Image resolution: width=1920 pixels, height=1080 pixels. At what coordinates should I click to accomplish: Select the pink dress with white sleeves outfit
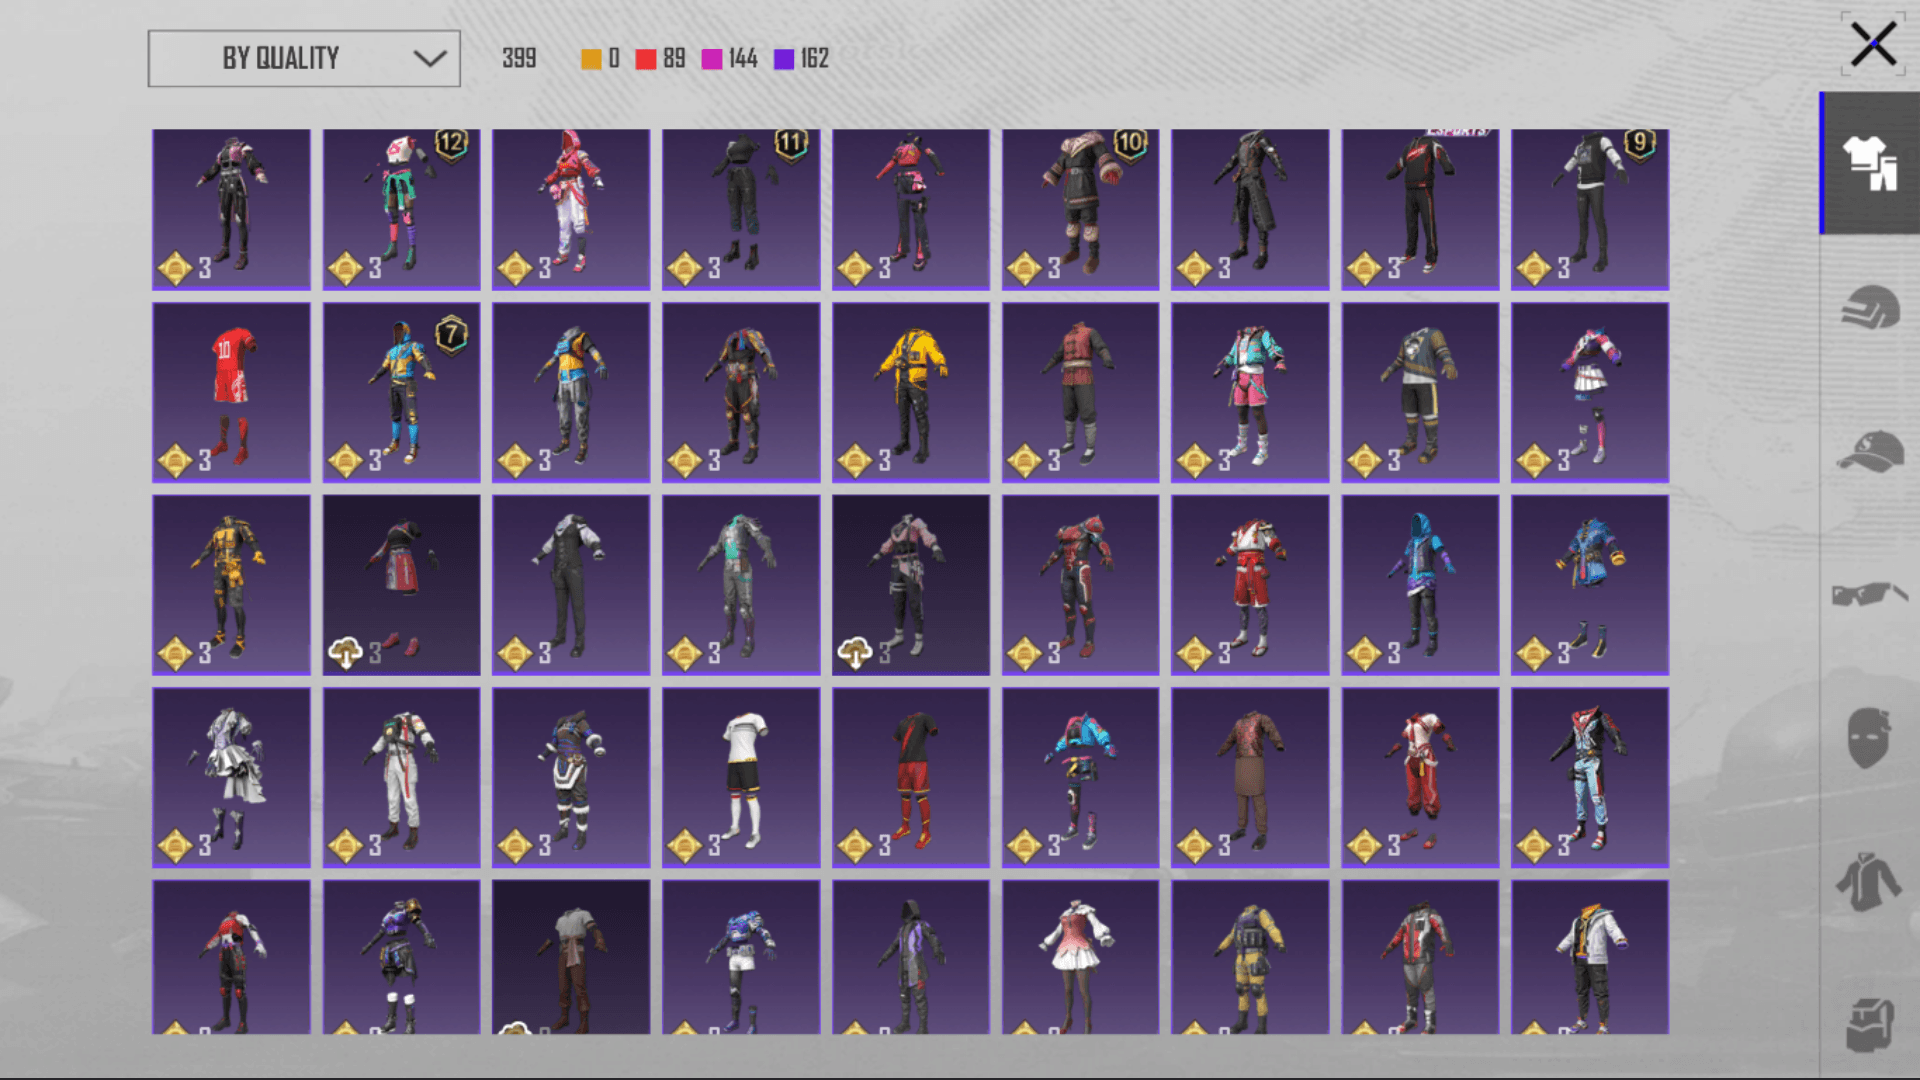tap(1080, 957)
